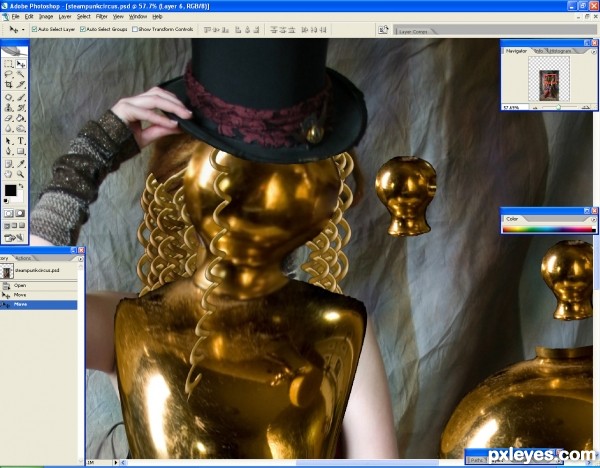
Task: Enable Show Transform Controls checkbox
Action: (x=135, y=29)
